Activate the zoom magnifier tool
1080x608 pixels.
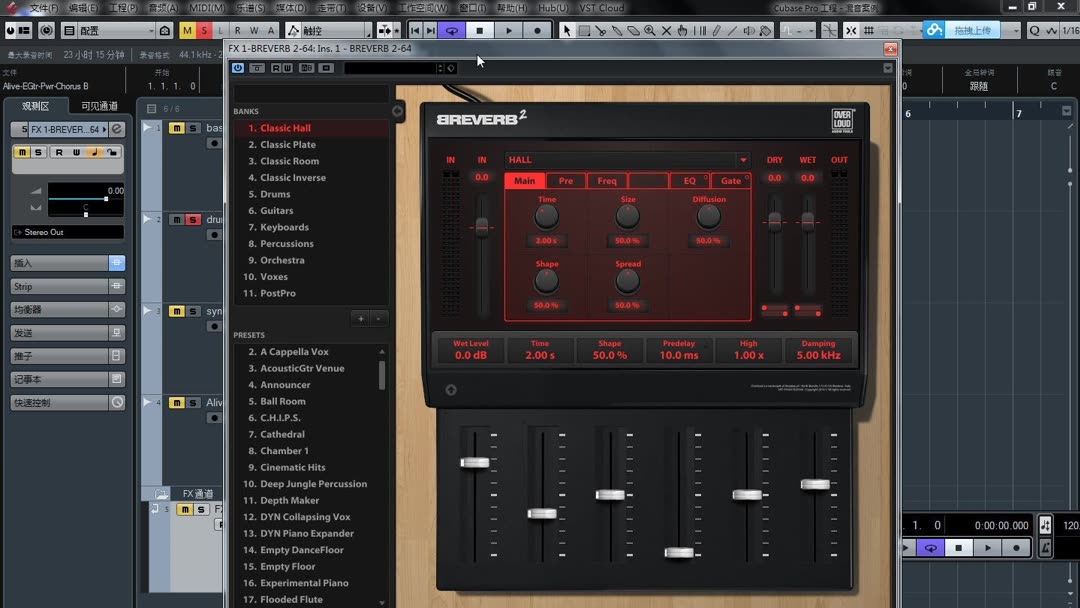coord(648,30)
